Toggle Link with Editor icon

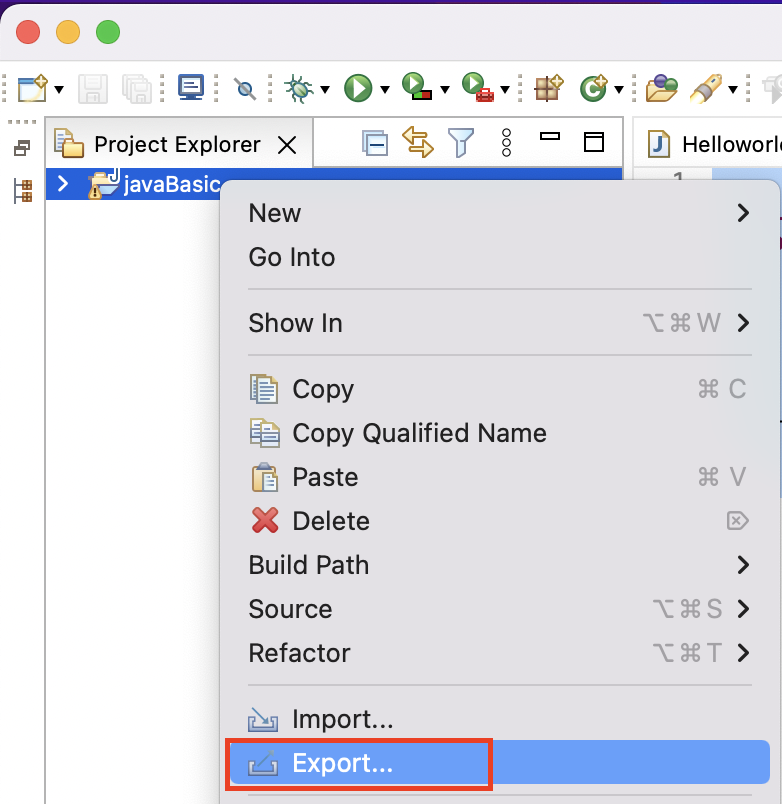pyautogui.click(x=418, y=143)
